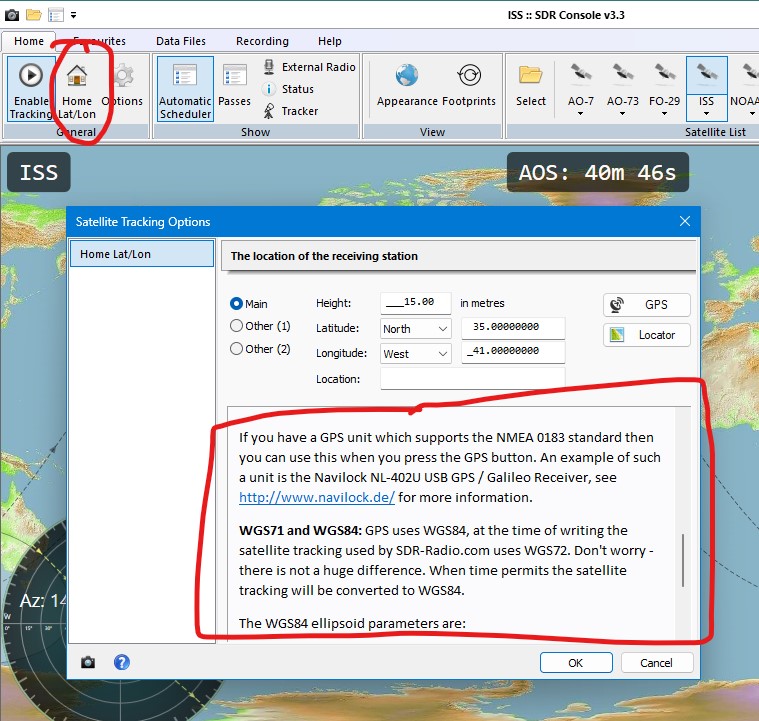This screenshot has width=759, height=721.
Task: Expand the AO-7 satellite dropdown arrow
Action: [x=580, y=114]
